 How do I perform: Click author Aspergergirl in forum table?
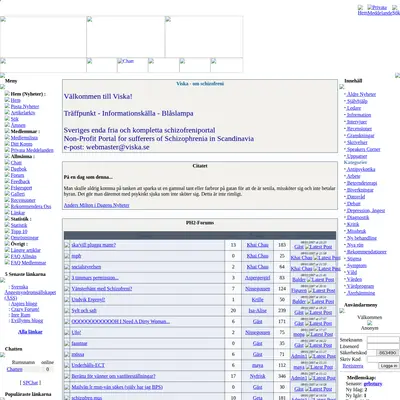pyautogui.click(x=257, y=278)
